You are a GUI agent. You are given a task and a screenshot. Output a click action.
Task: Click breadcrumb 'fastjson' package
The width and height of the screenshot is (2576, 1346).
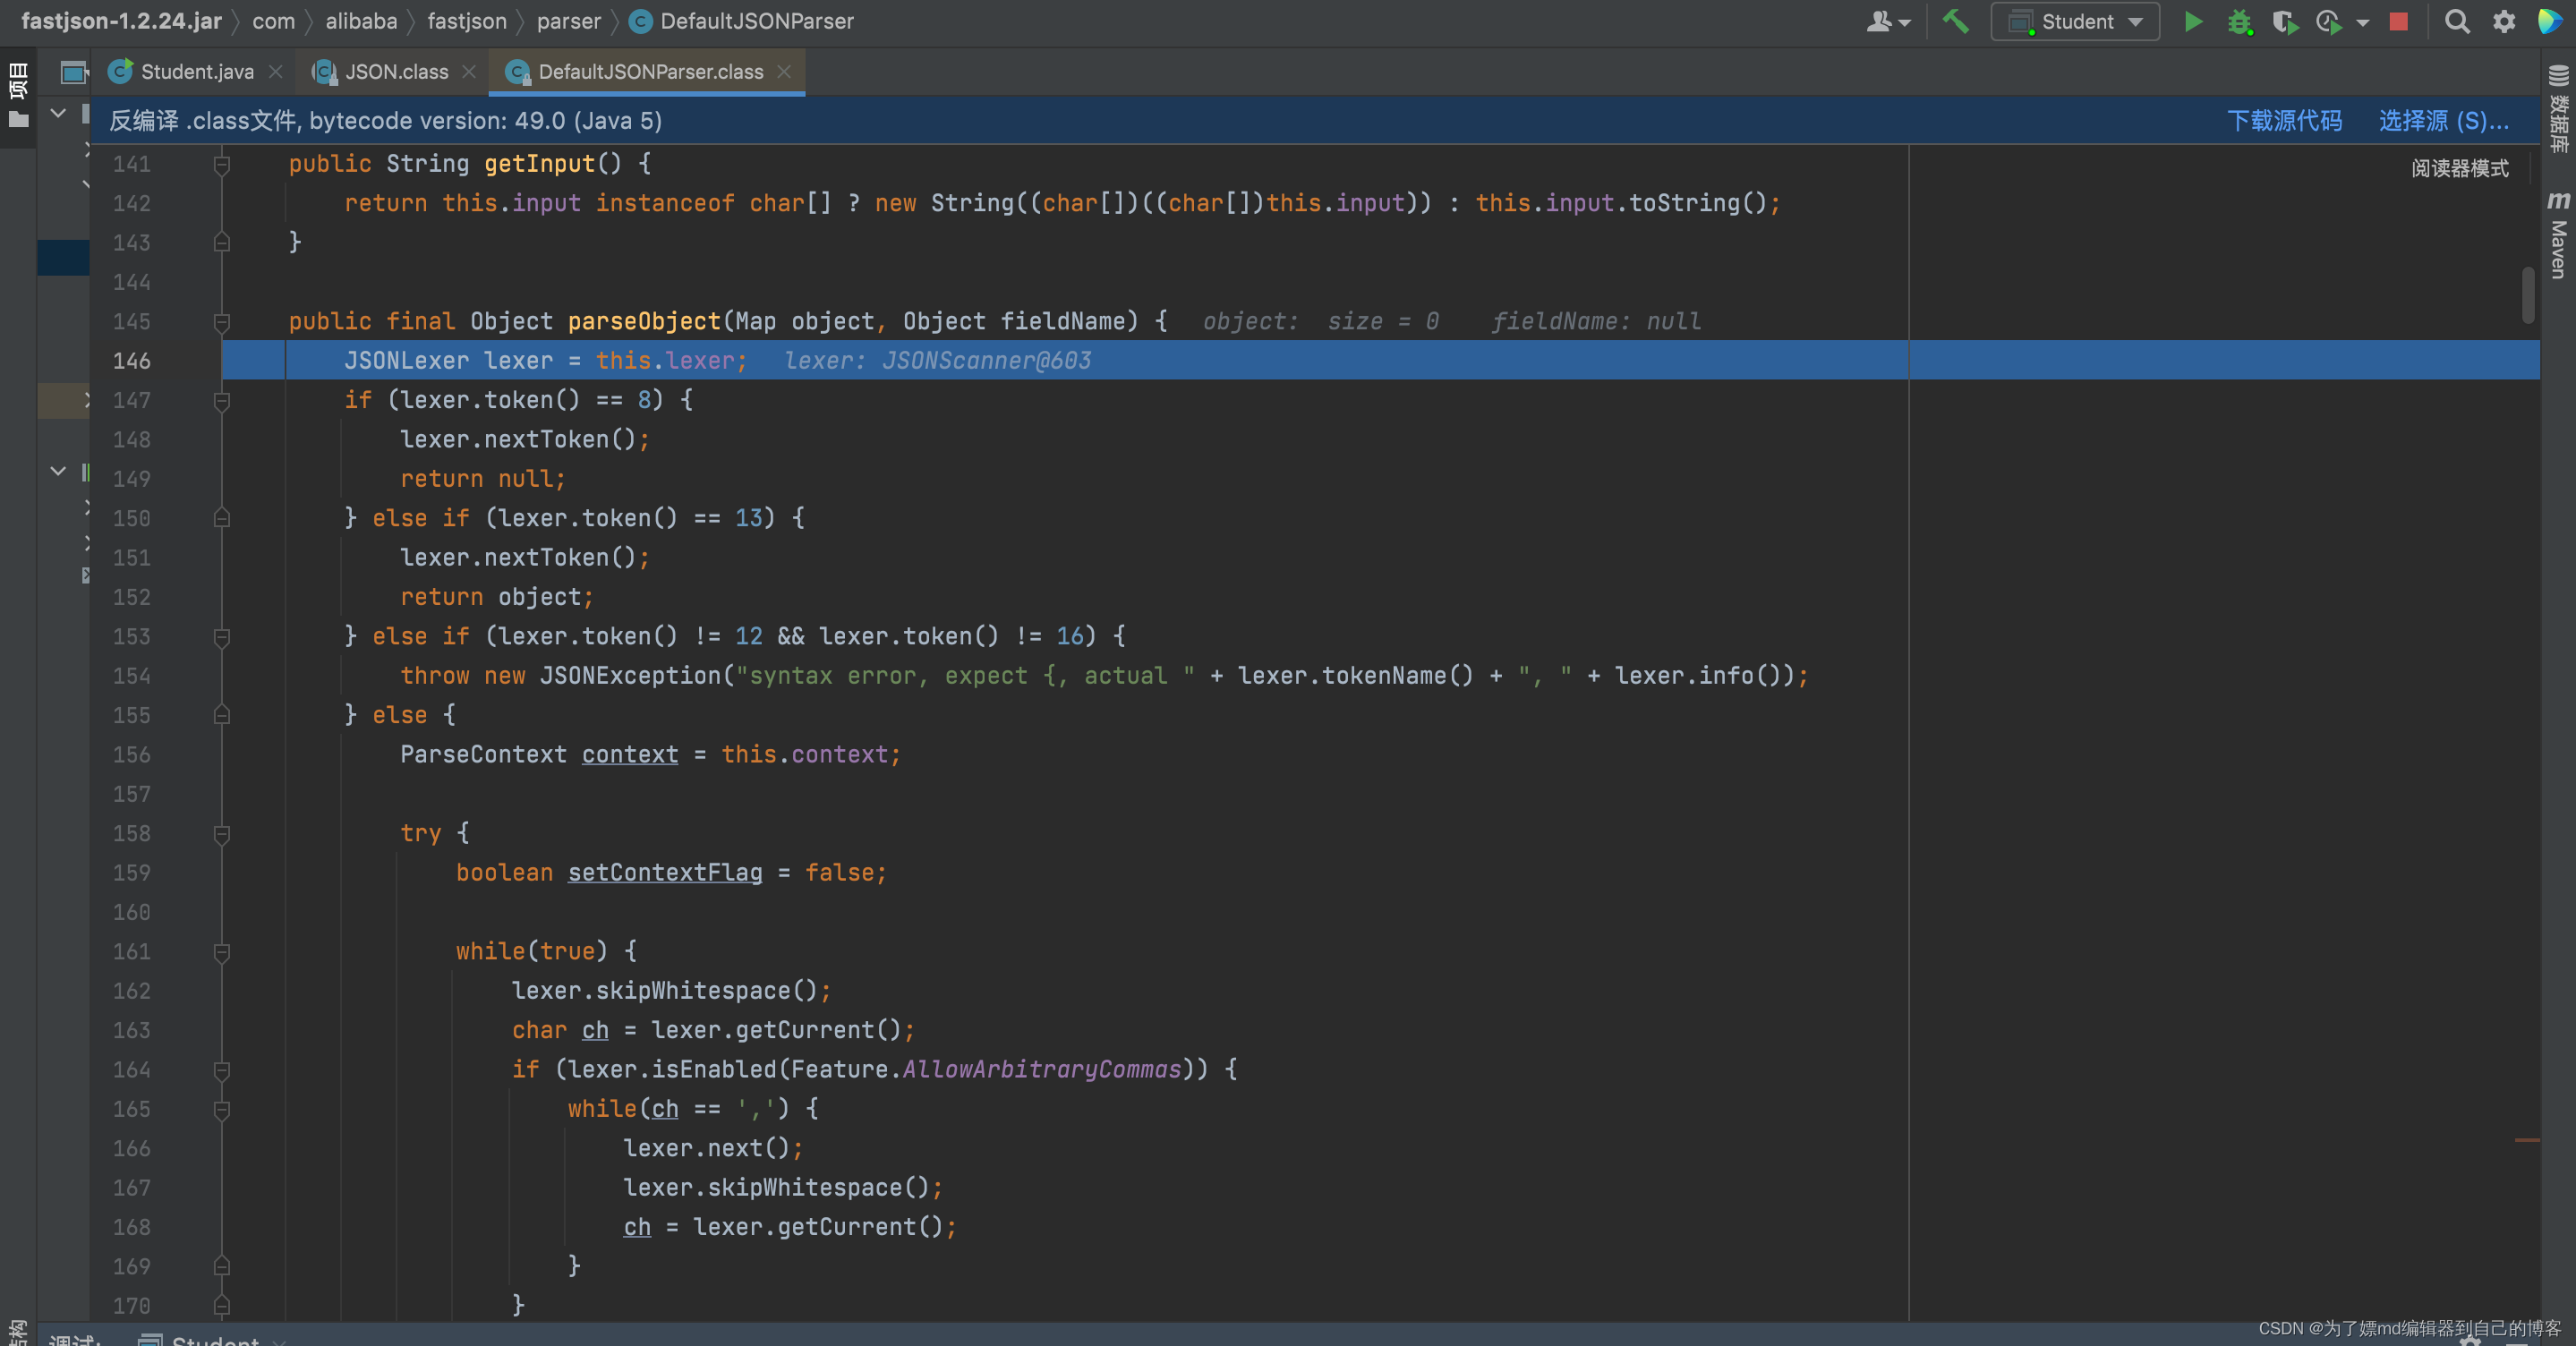tap(466, 21)
